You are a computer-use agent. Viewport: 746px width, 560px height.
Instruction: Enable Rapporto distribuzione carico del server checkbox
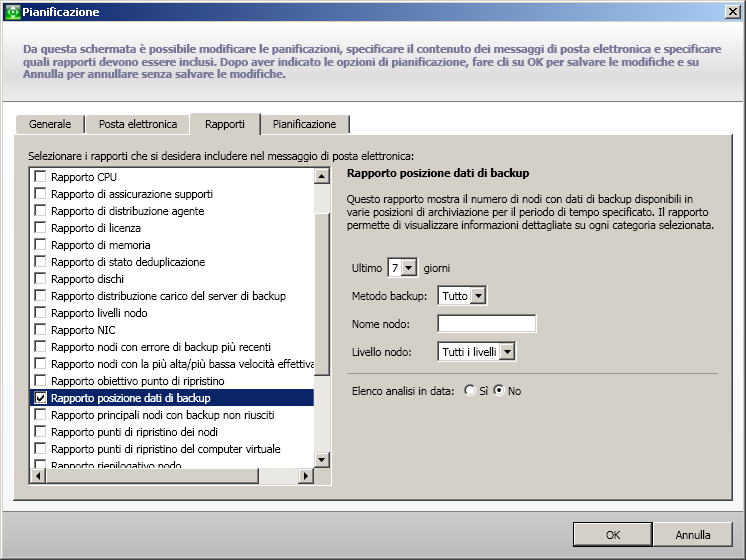click(x=40, y=295)
